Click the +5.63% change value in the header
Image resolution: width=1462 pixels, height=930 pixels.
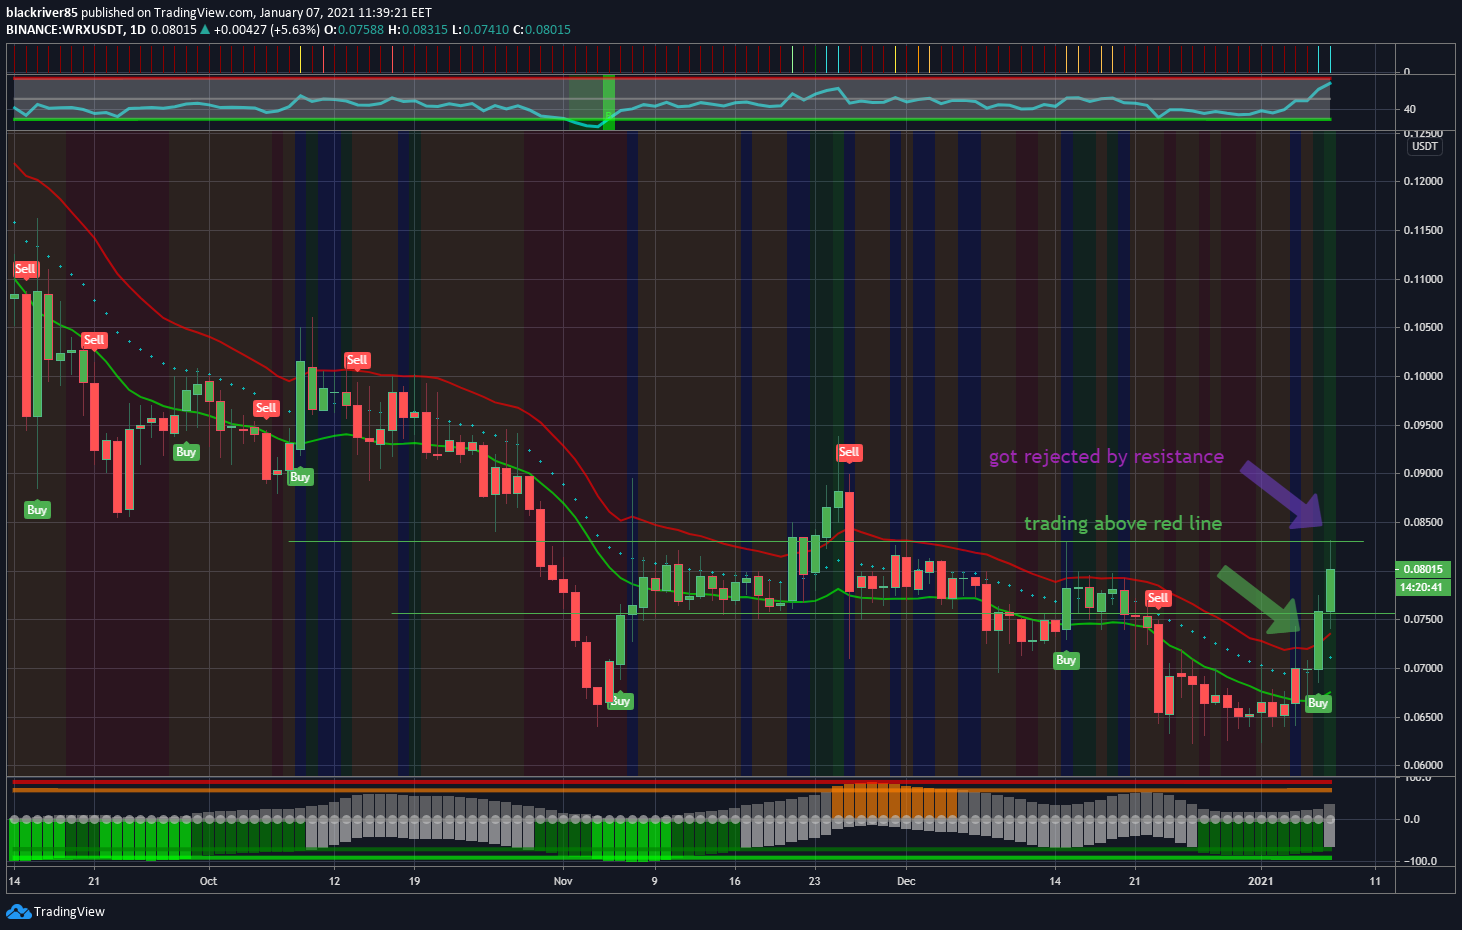click(297, 29)
